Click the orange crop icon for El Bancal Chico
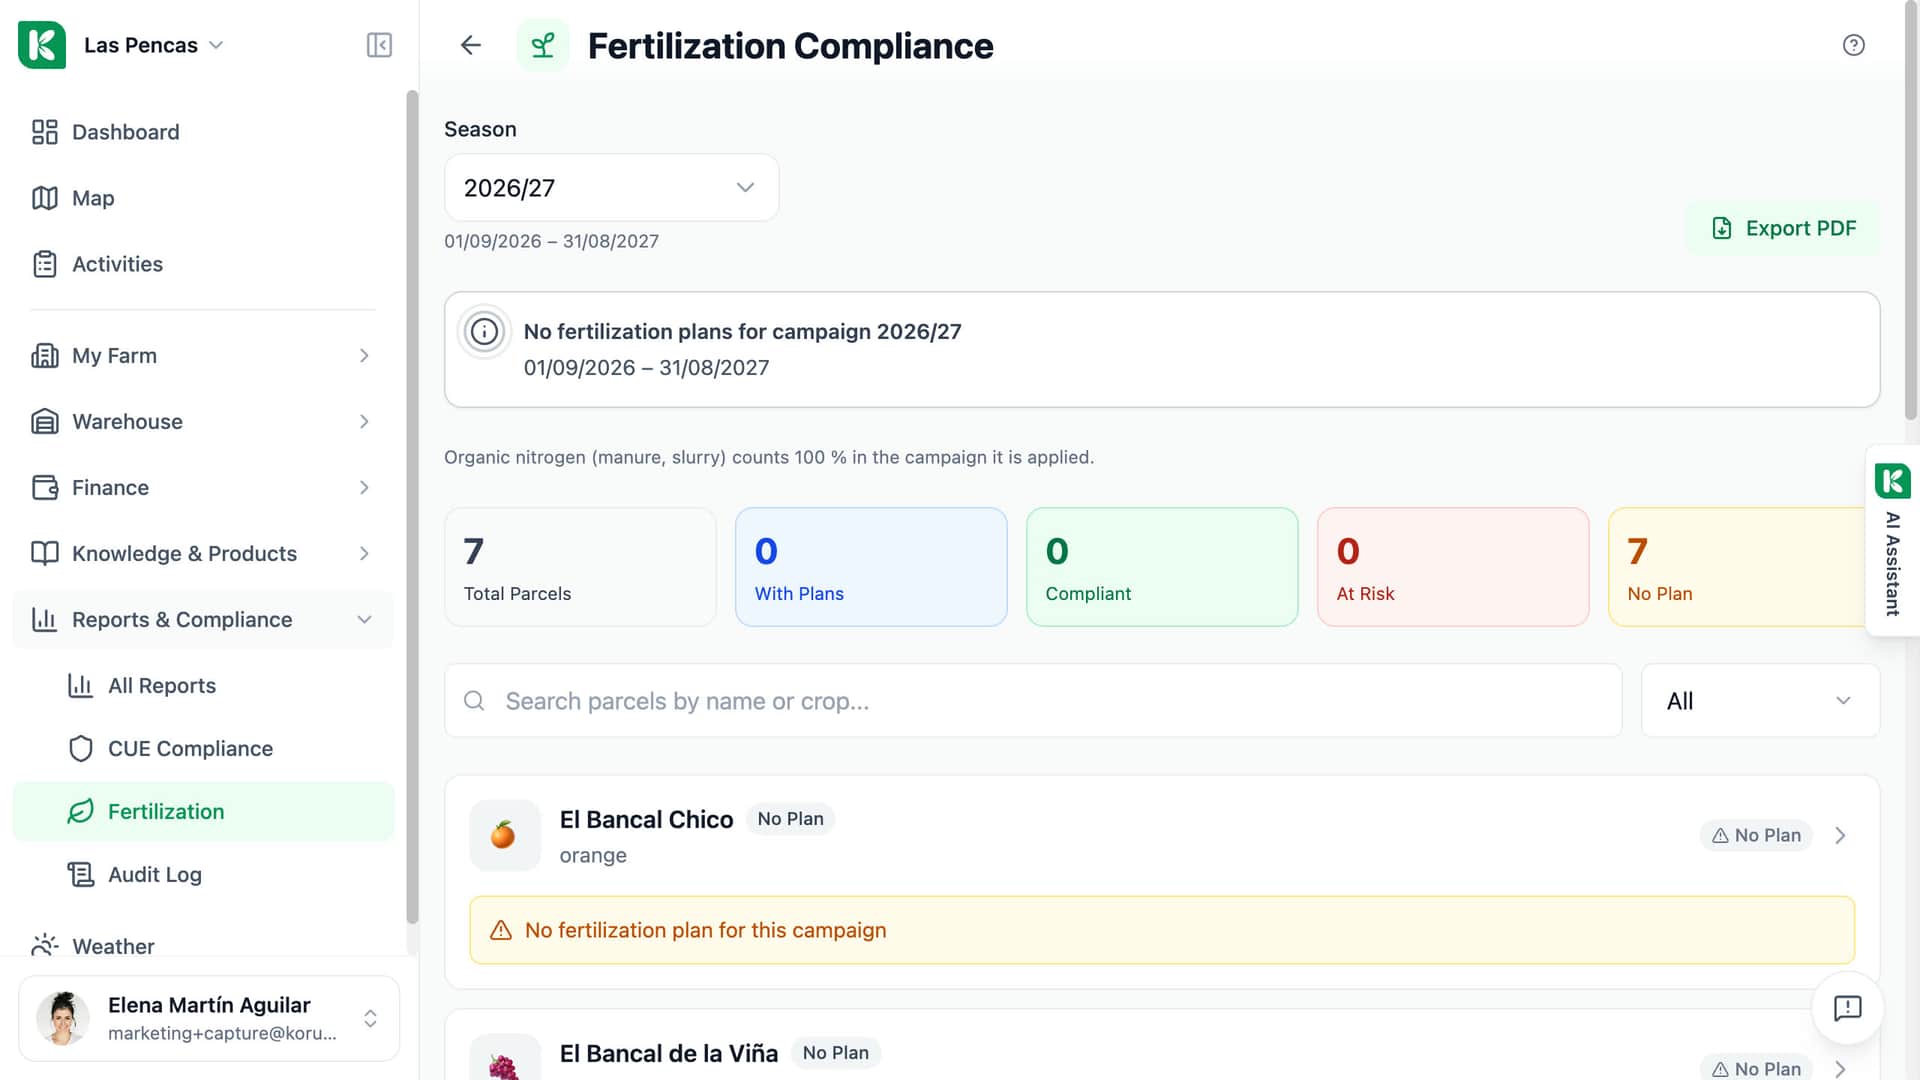 (504, 835)
